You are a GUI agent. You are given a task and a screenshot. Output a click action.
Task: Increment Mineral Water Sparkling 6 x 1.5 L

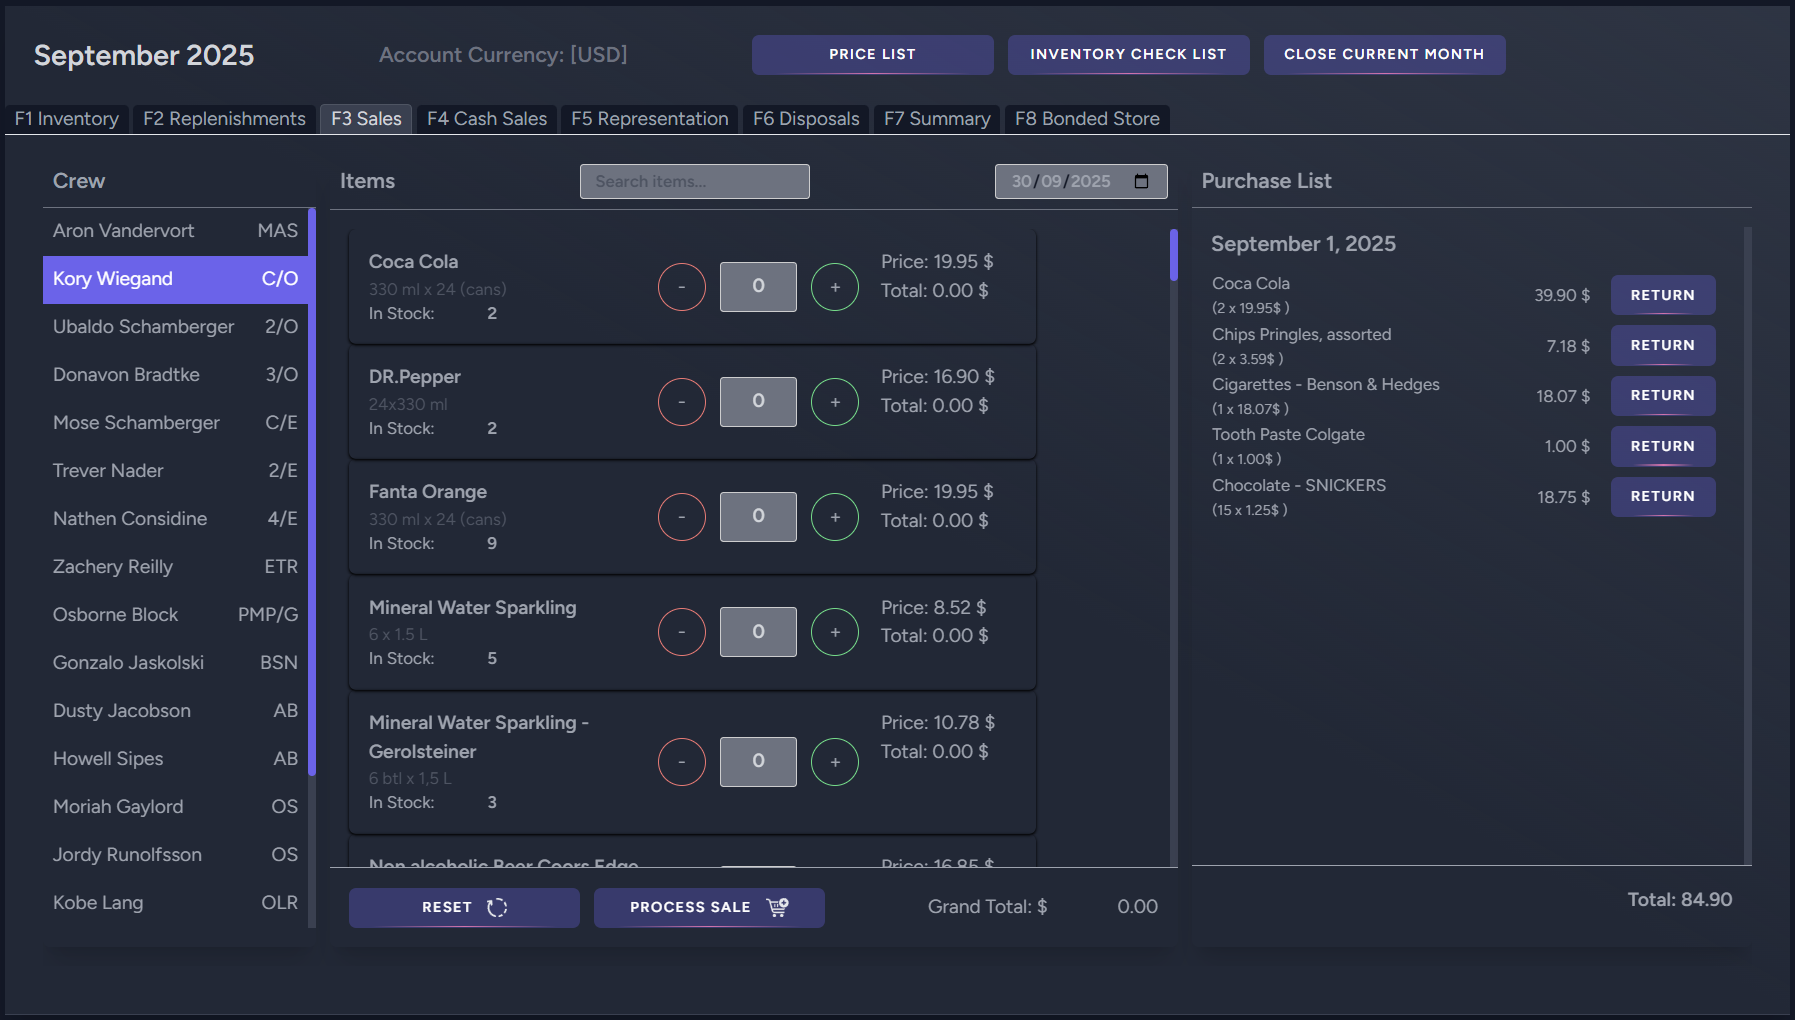834,632
